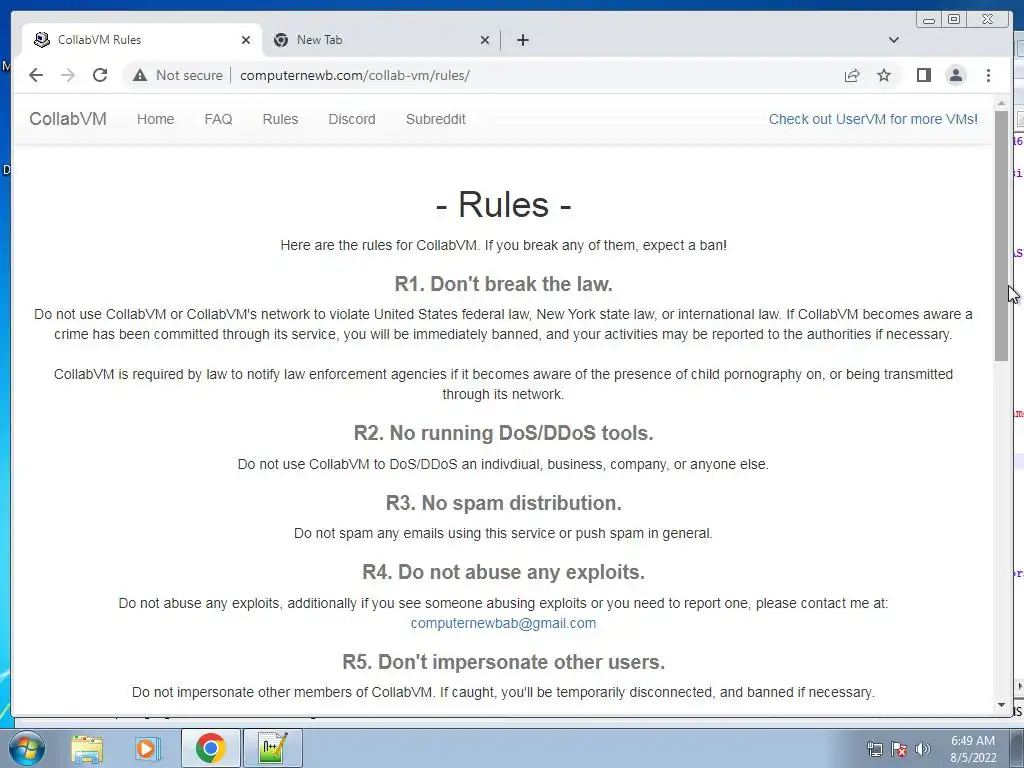The width and height of the screenshot is (1024, 768).
Task: Restore down the Chrome window
Action: tap(953, 20)
